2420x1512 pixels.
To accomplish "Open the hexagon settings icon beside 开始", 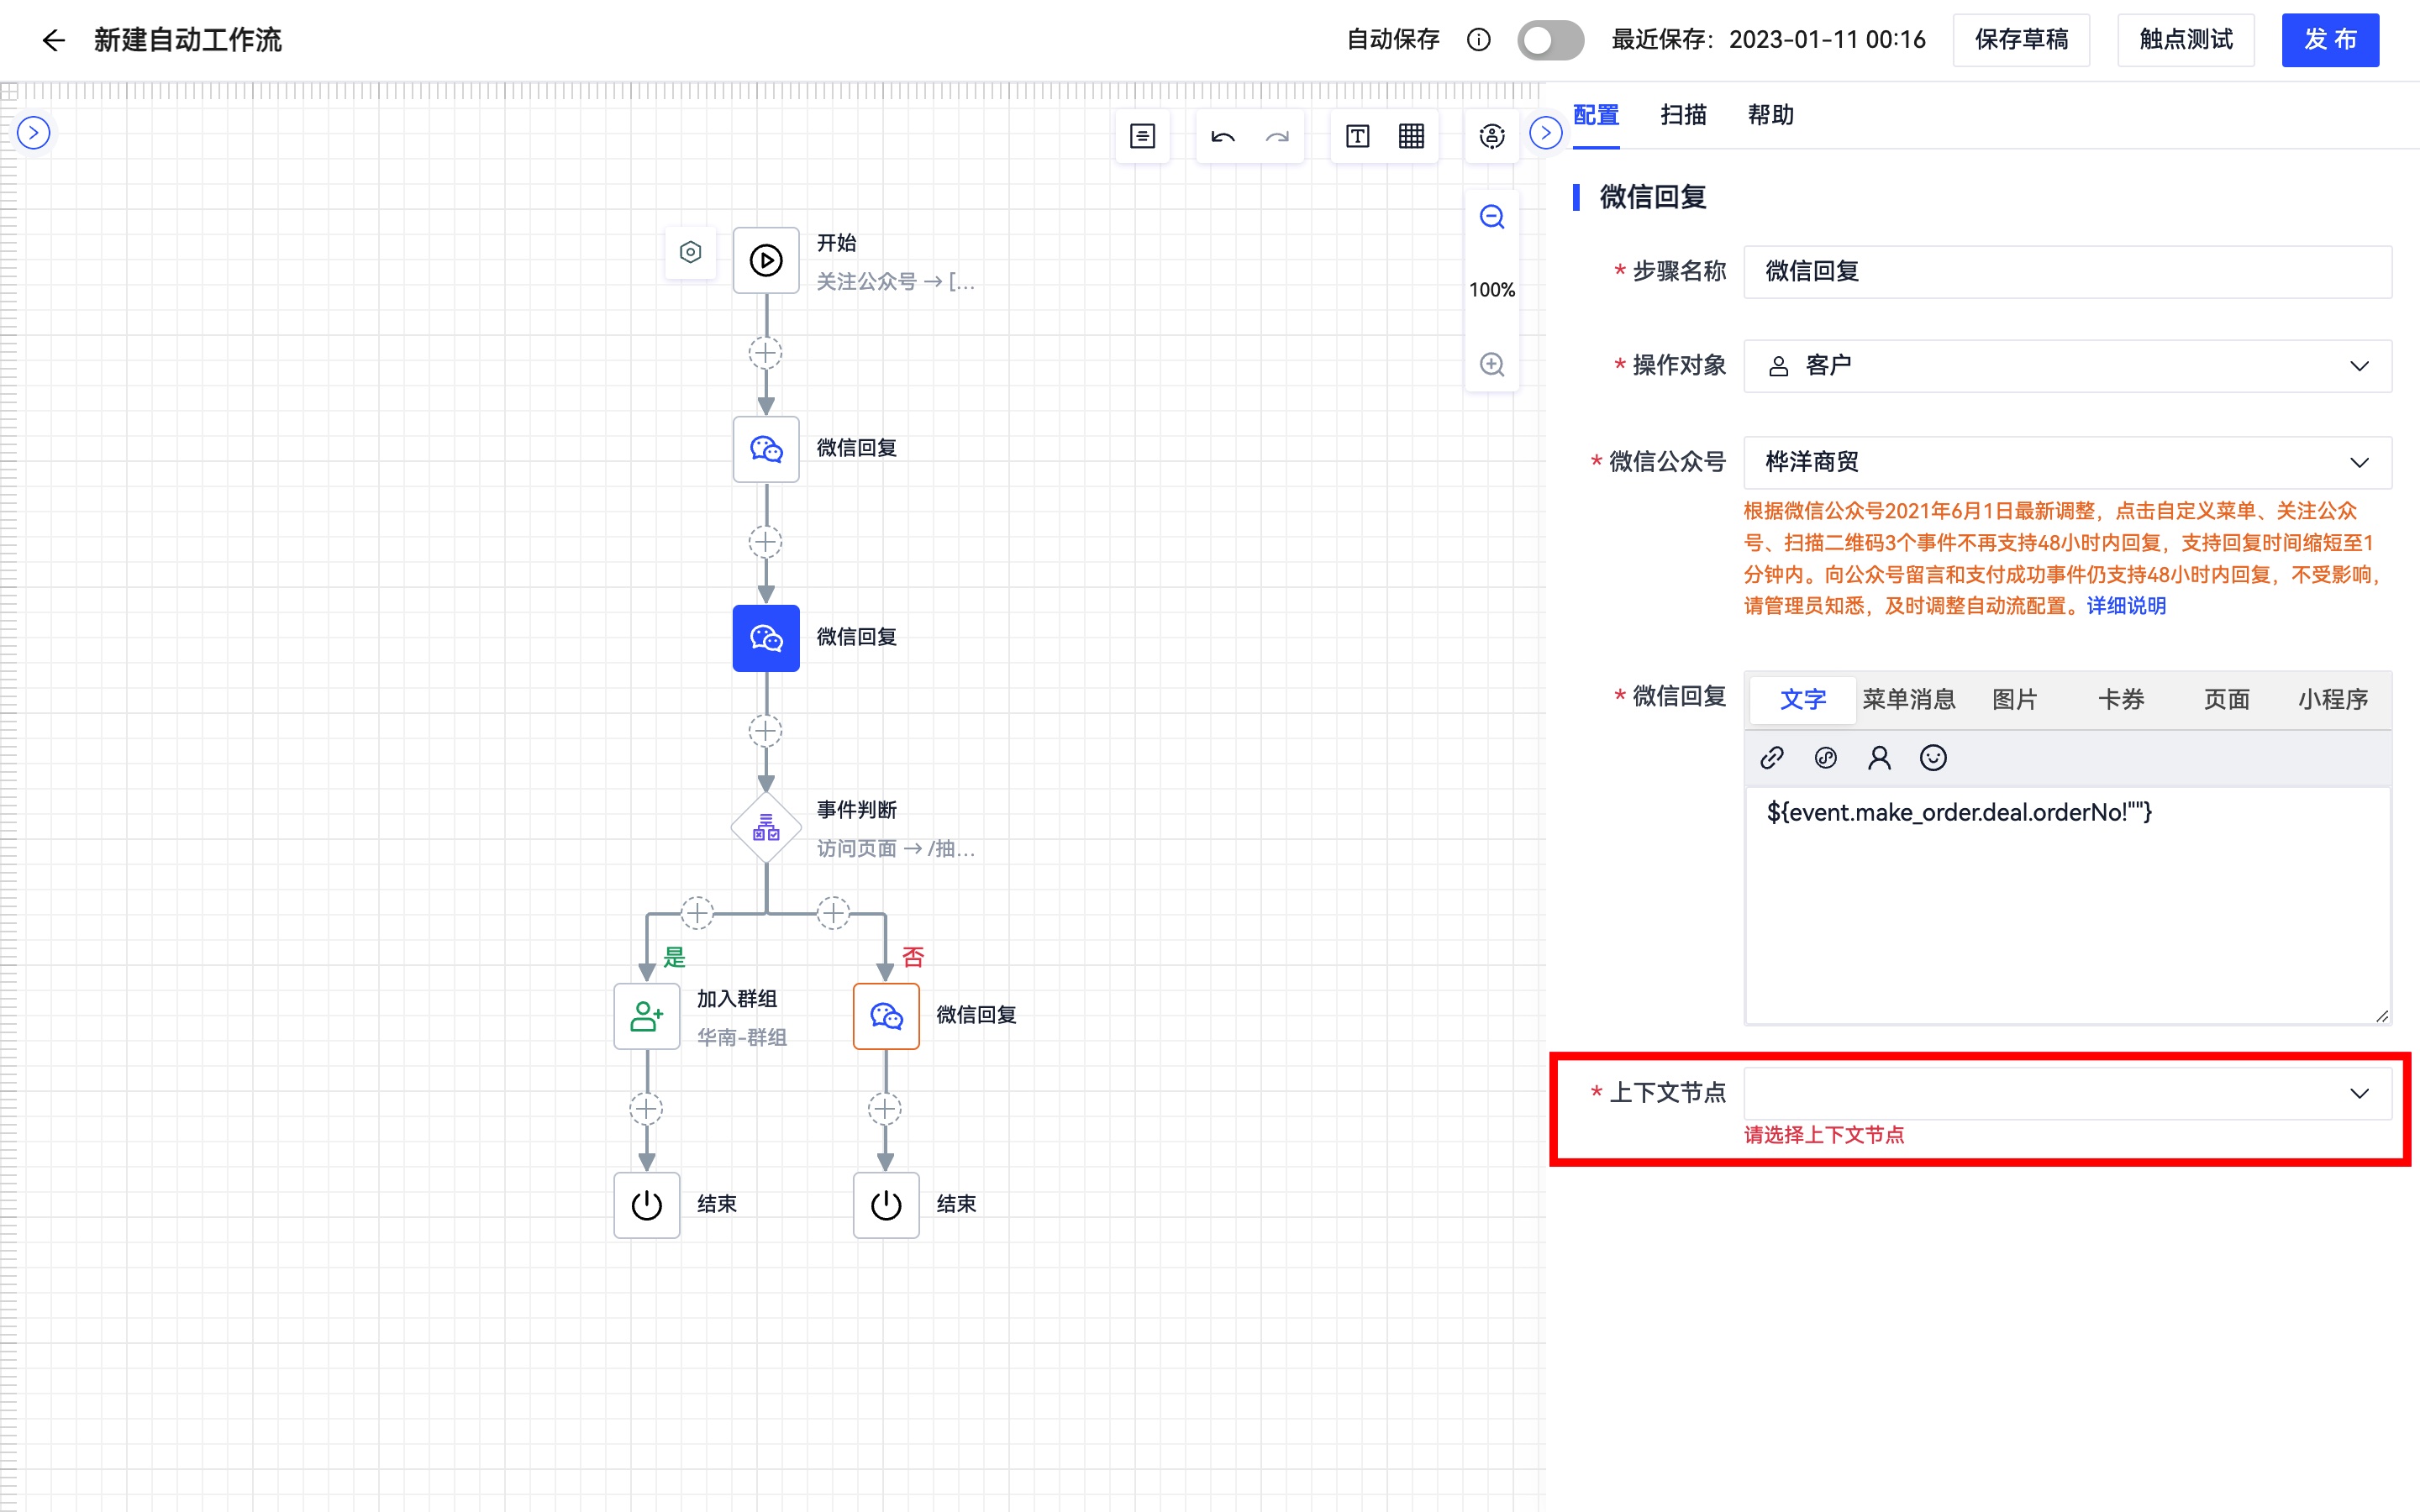I will (690, 252).
